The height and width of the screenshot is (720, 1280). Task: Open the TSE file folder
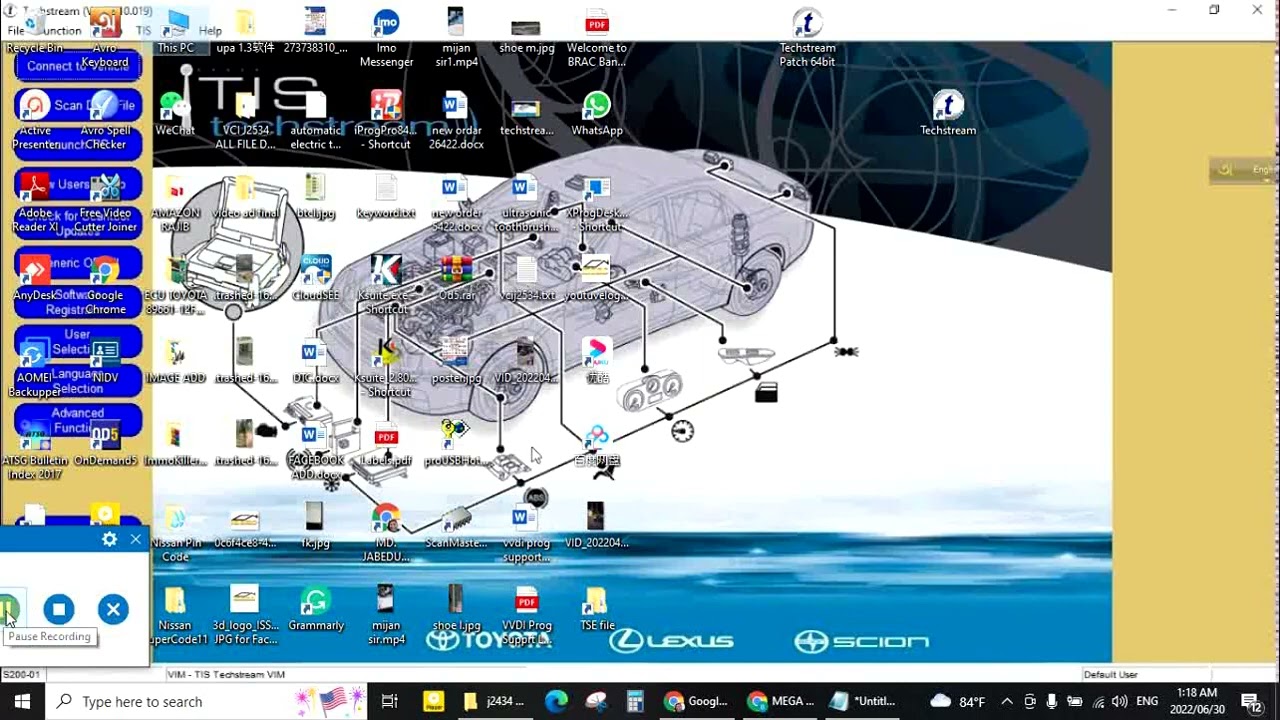597,608
